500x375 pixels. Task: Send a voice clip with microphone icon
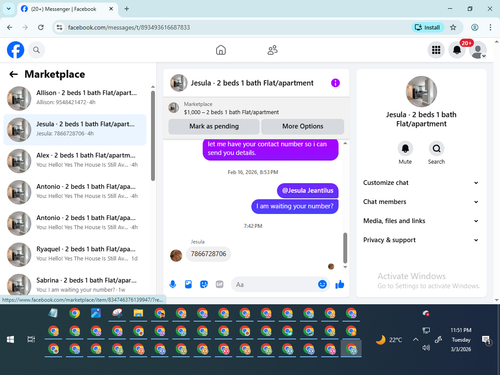(173, 284)
